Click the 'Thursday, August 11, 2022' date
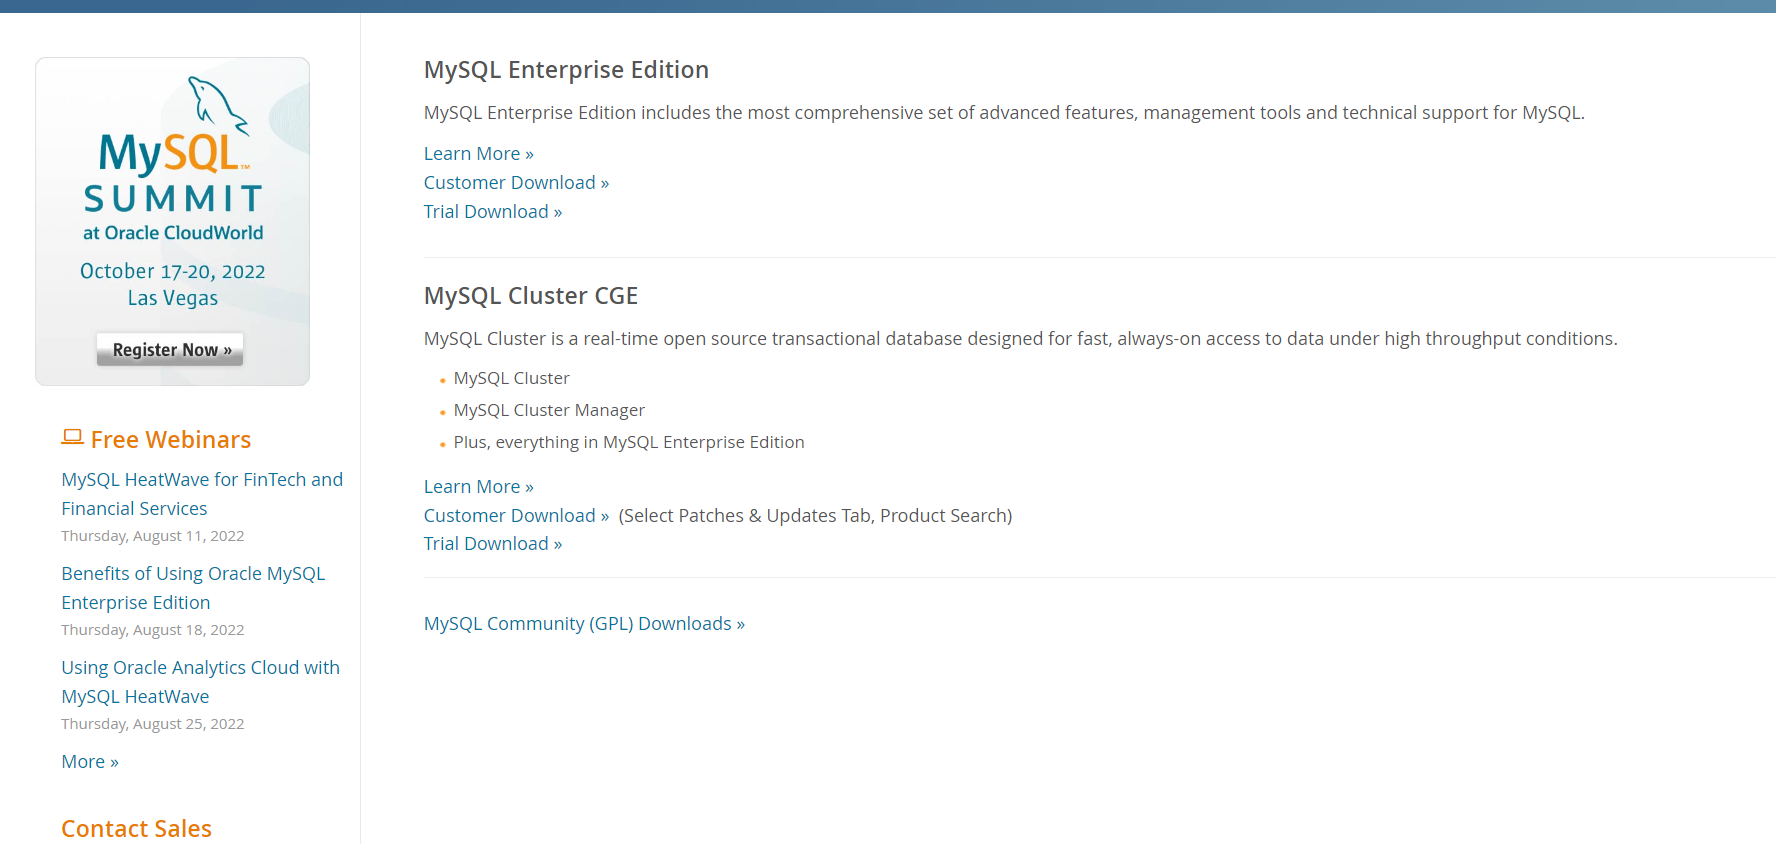The width and height of the screenshot is (1776, 844). coord(153,536)
